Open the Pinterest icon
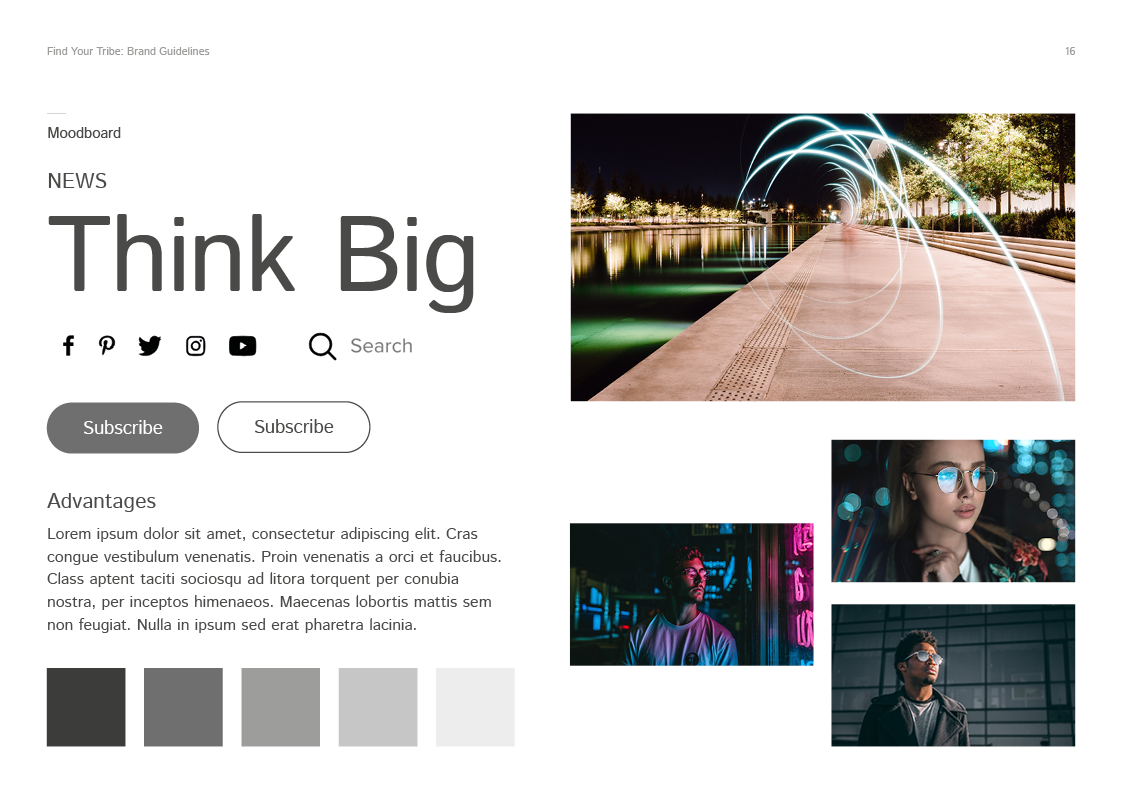Viewport: 1123px width, 794px height. coord(107,346)
